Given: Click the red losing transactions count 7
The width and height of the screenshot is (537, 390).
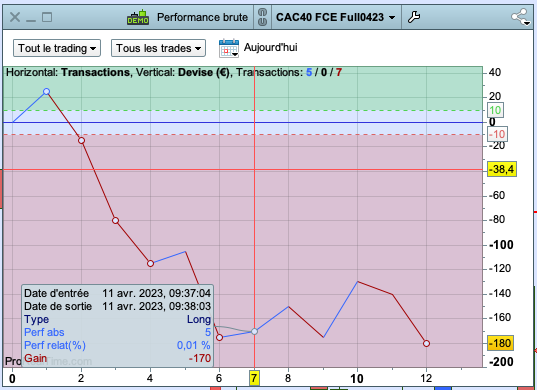Looking at the screenshot, I should 339,73.
